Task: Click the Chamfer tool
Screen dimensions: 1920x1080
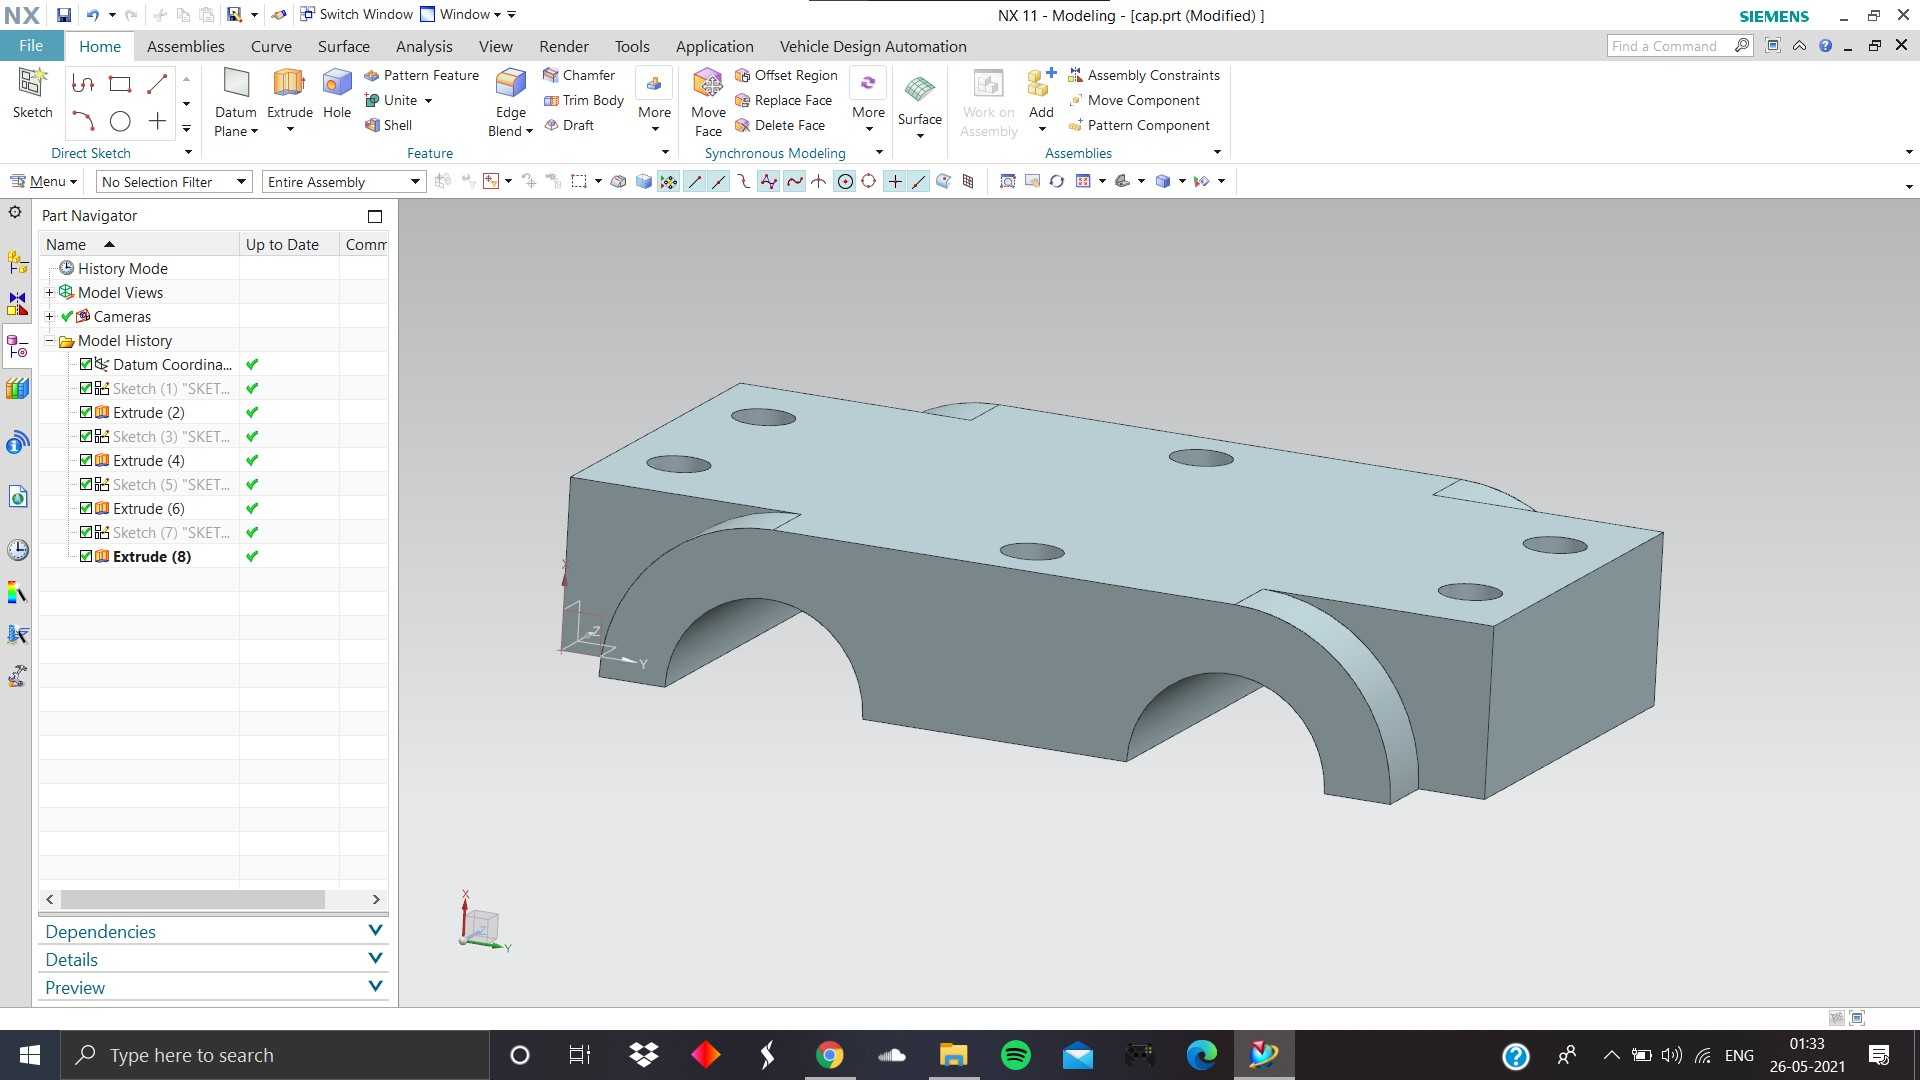Action: (x=579, y=75)
